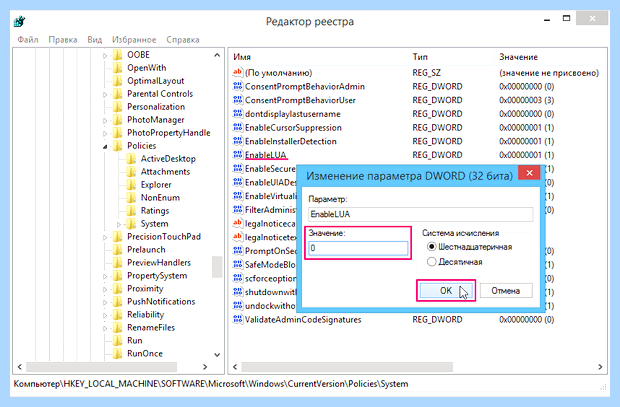Expand the PhotoPropertyHandle node
Image resolution: width=620 pixels, height=407 pixels.
click(x=105, y=133)
